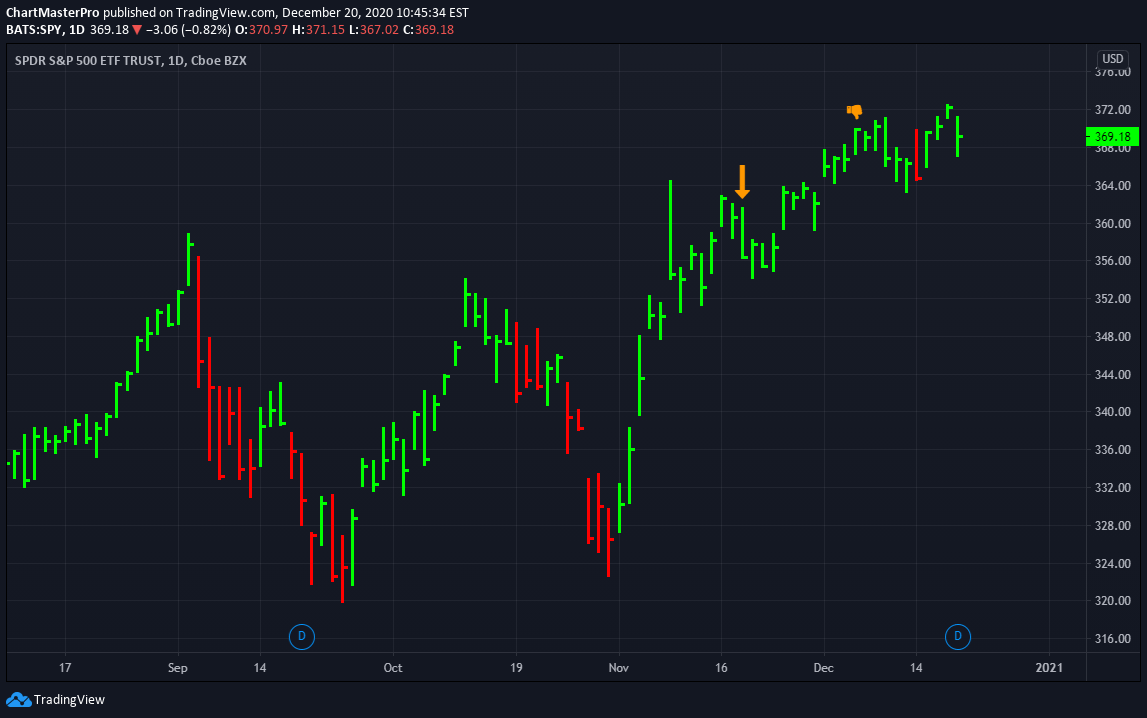Select the low price L:367.02
Screen dimensions: 1147x718
coord(374,30)
